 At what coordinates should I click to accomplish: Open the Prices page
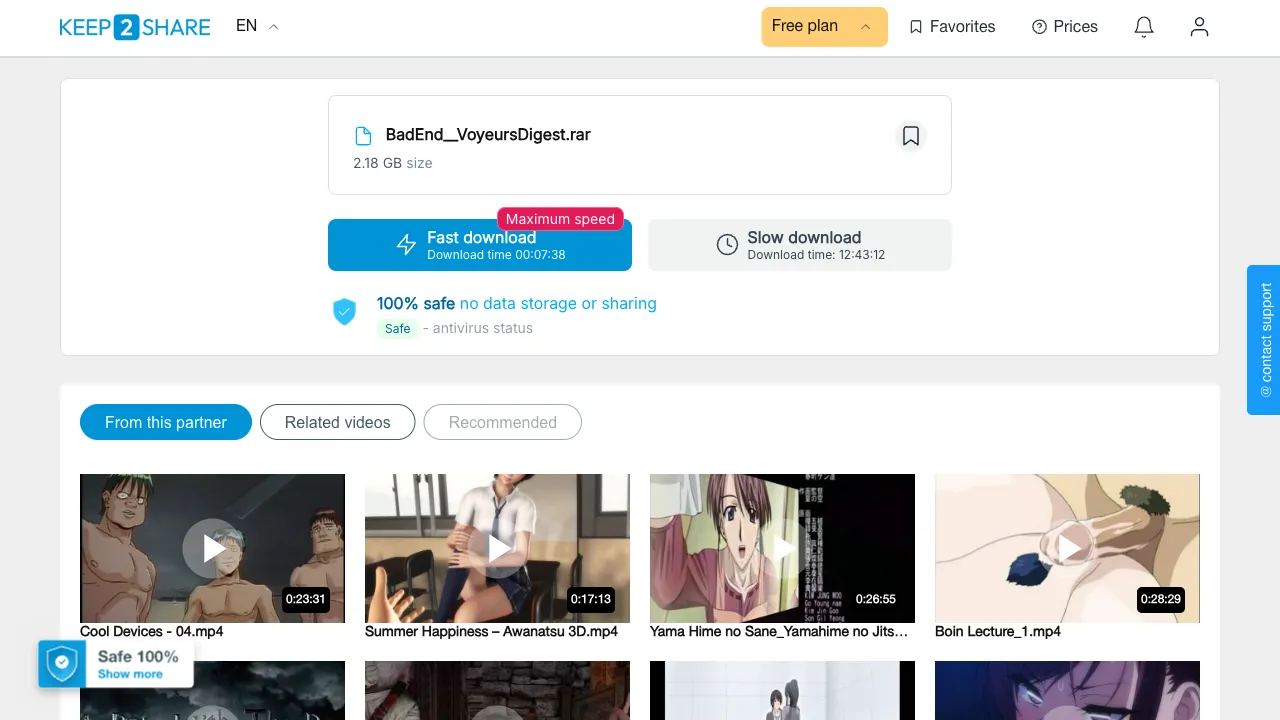(x=1065, y=27)
